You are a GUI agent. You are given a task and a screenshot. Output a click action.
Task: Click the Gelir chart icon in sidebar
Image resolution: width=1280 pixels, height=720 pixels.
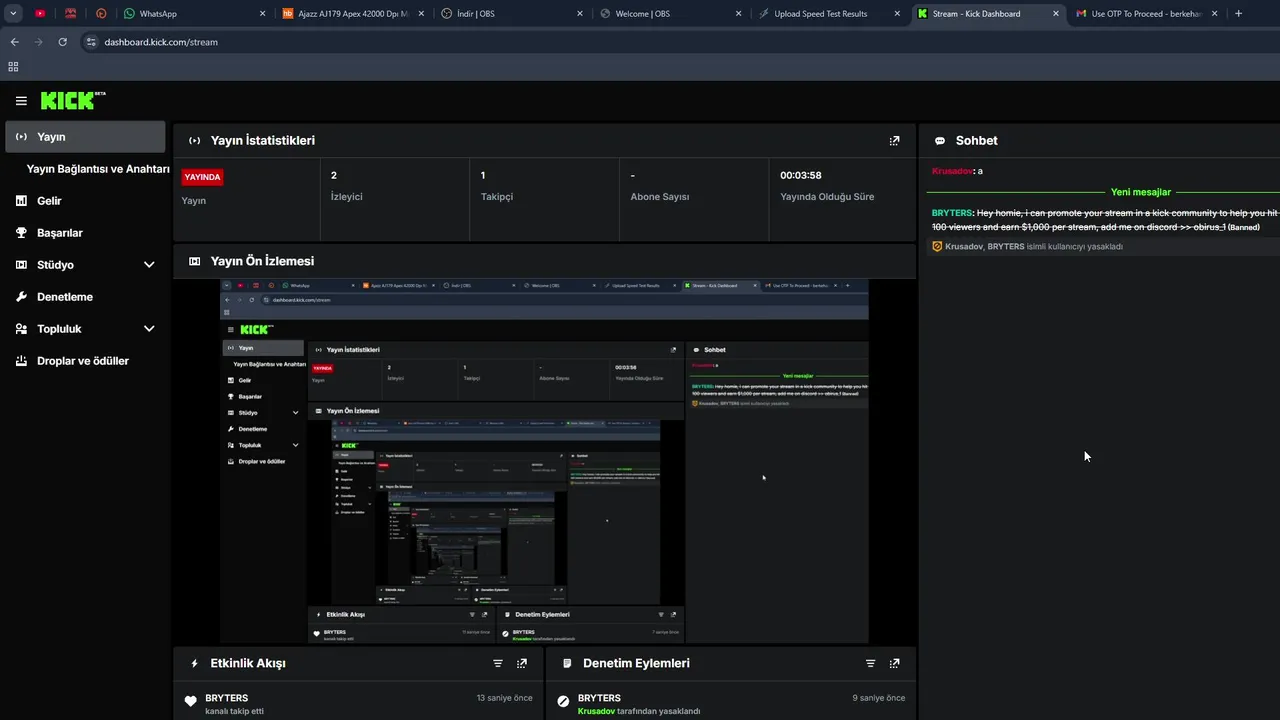(21, 201)
